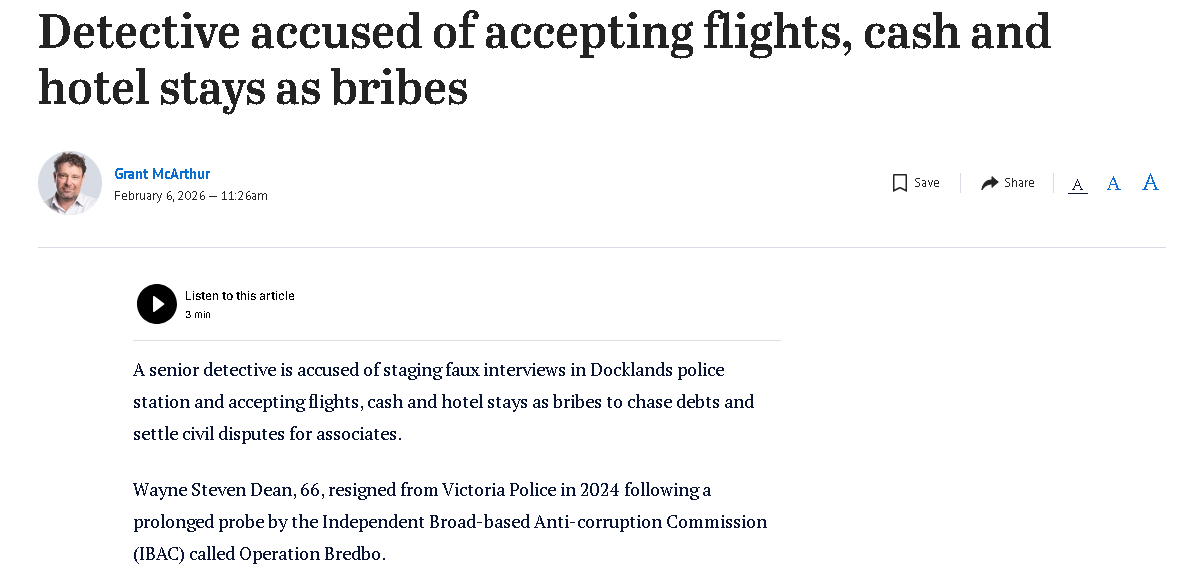Open Grant McArthur's author profile photo
The width and height of the screenshot is (1180, 584).
70,183
